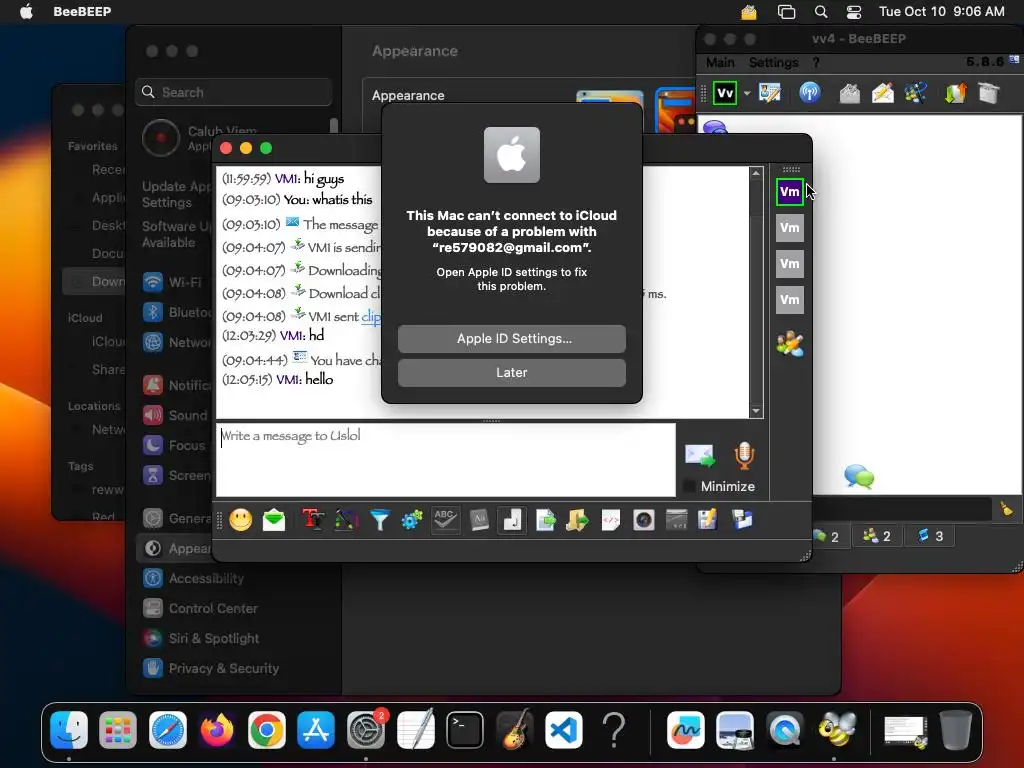Open the font color picker icon
Screen dimensions: 1024x768
coord(346,520)
